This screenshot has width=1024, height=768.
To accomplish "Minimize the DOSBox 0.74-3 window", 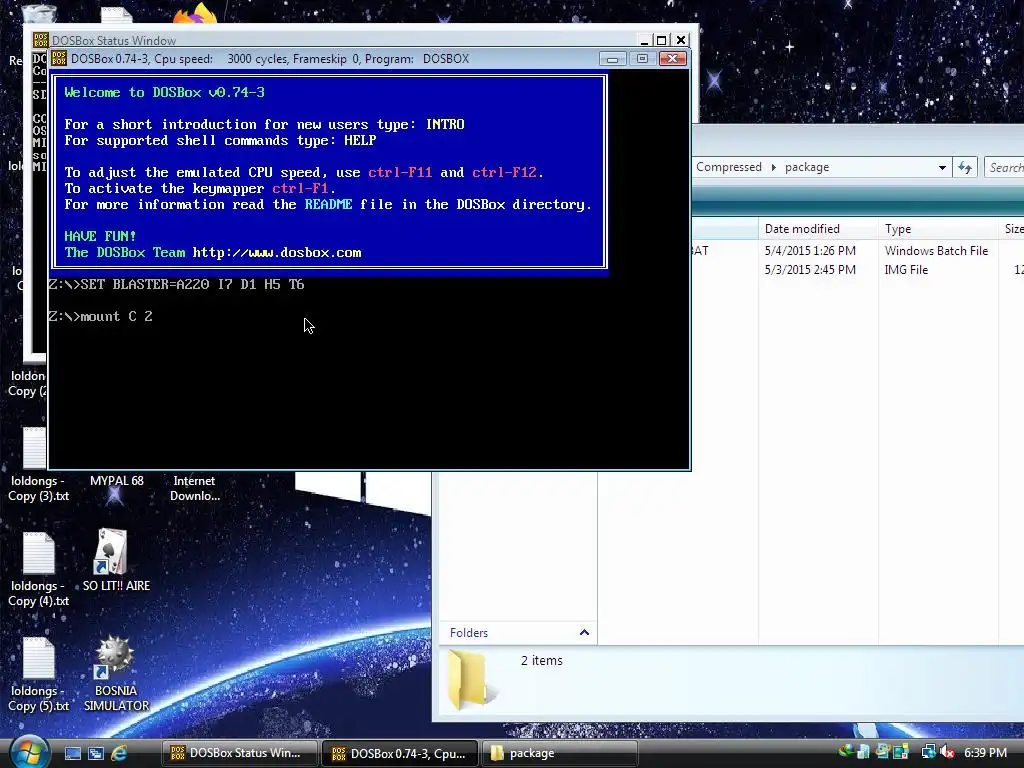I will (x=613, y=59).
